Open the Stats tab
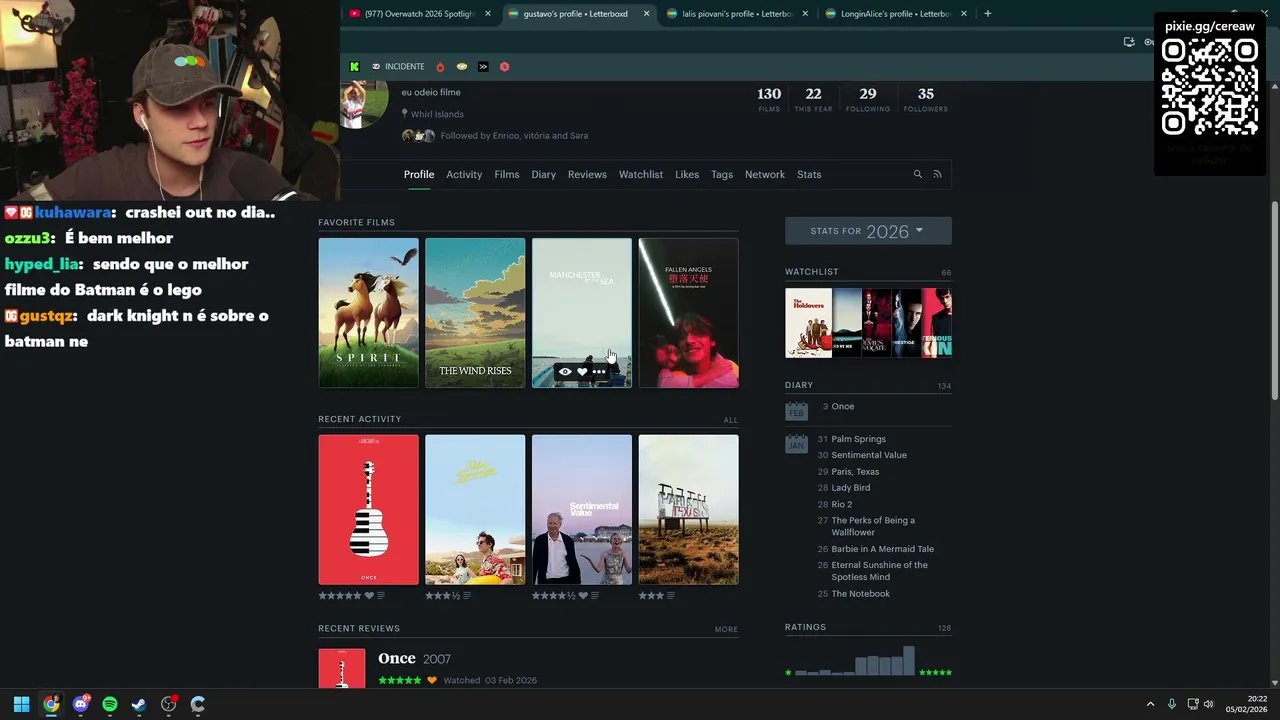This screenshot has width=1280, height=720. point(809,174)
